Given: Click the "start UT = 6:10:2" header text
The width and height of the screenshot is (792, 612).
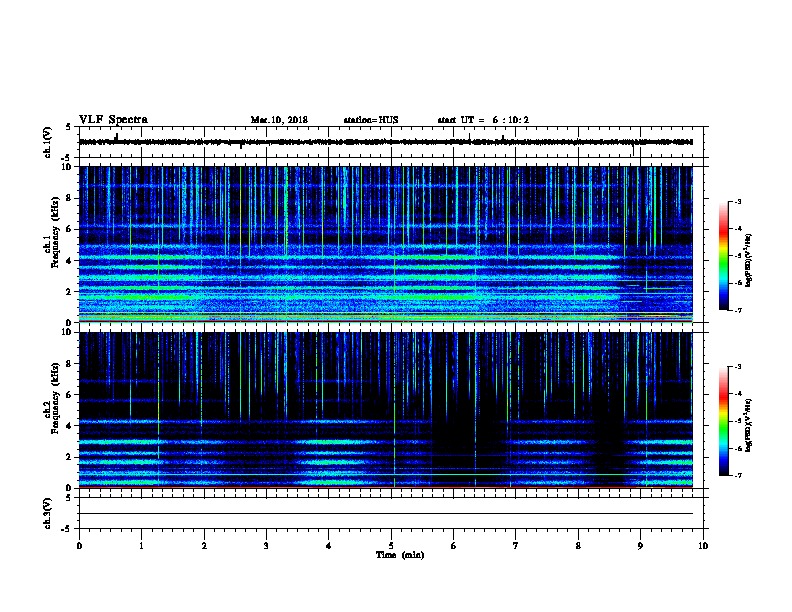Looking at the screenshot, I should (x=483, y=120).
